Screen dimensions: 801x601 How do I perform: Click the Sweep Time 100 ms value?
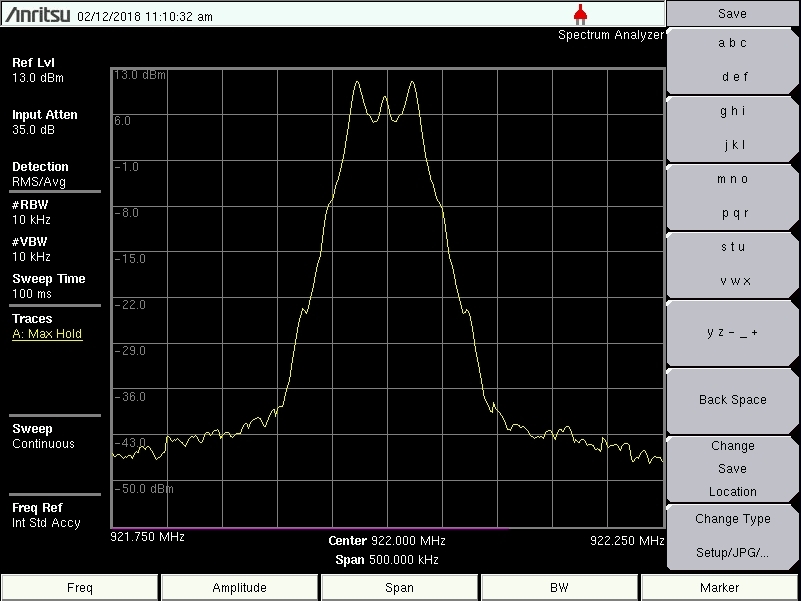click(32, 294)
